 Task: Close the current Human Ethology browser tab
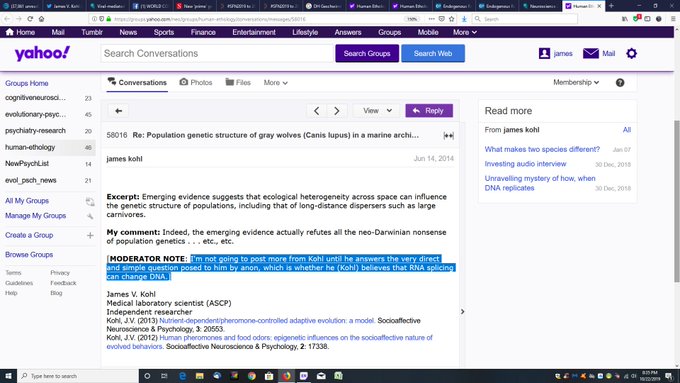(599, 6)
